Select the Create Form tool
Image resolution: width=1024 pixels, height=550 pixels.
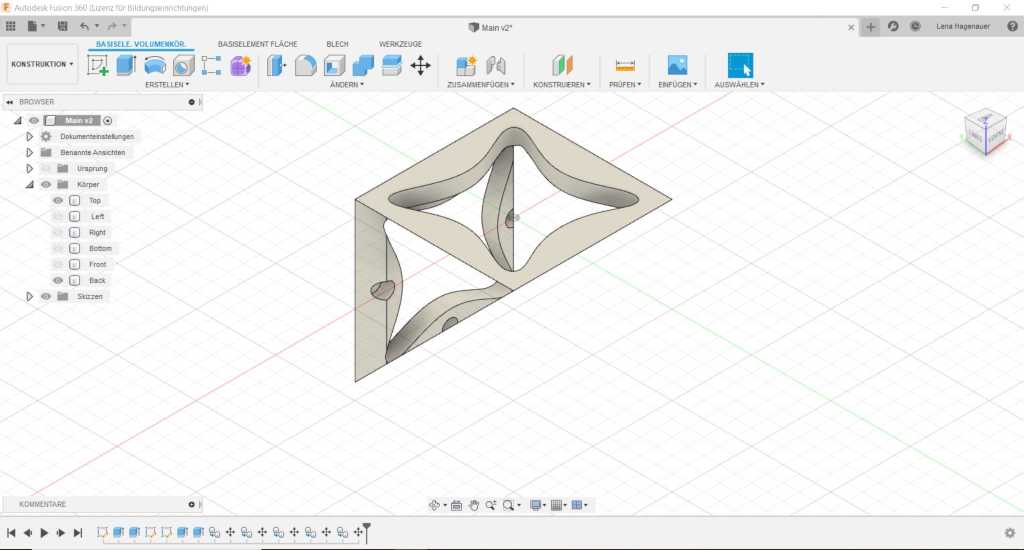tap(240, 65)
